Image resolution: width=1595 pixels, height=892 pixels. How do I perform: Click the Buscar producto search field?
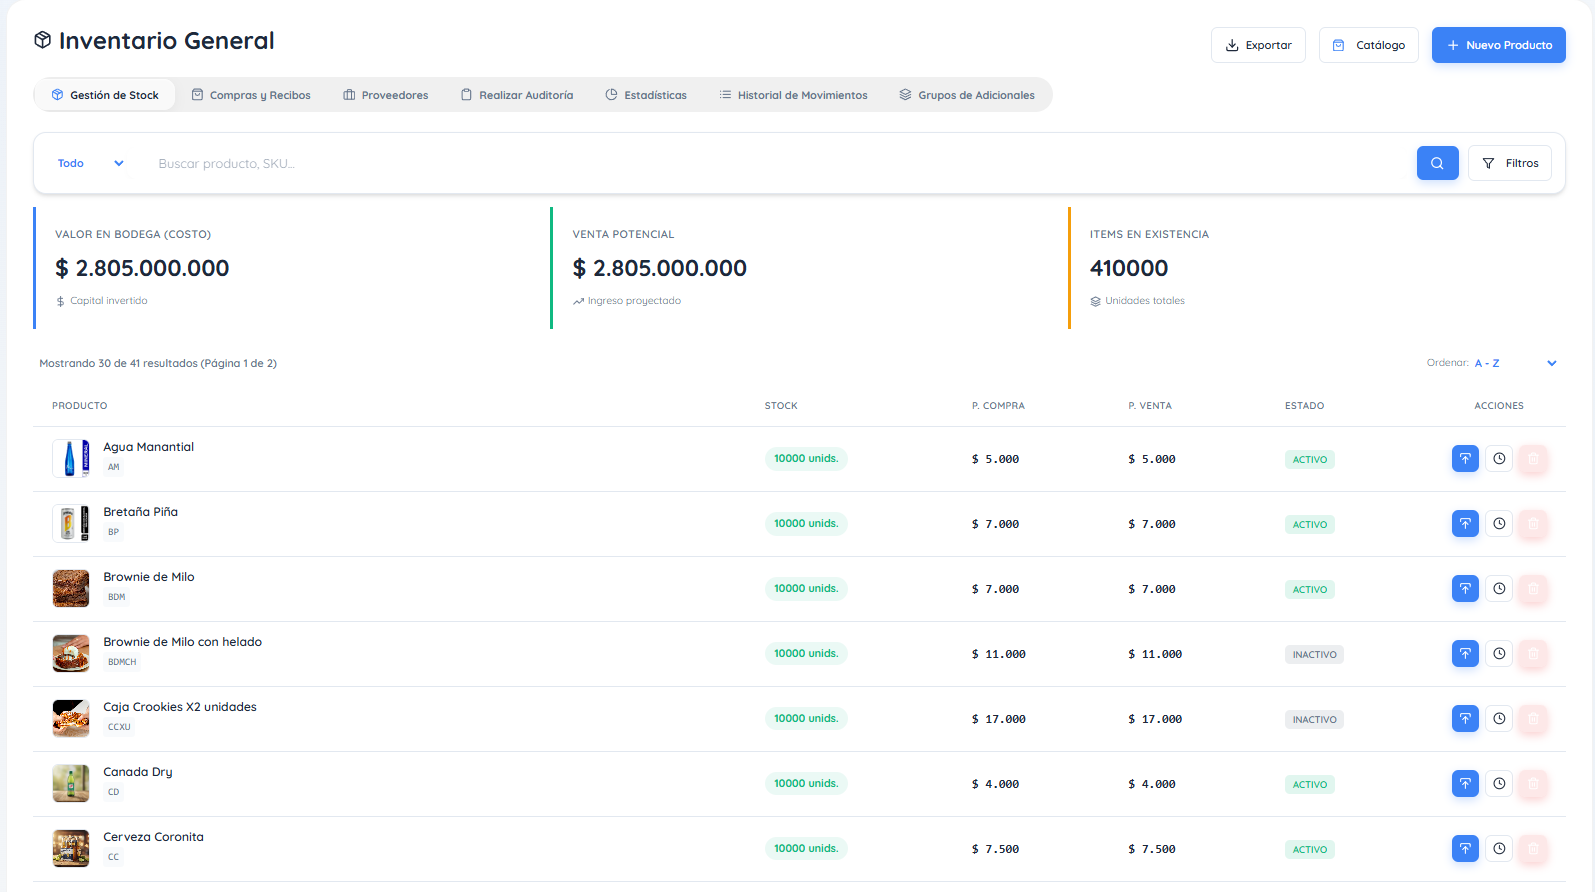pyautogui.click(x=780, y=163)
